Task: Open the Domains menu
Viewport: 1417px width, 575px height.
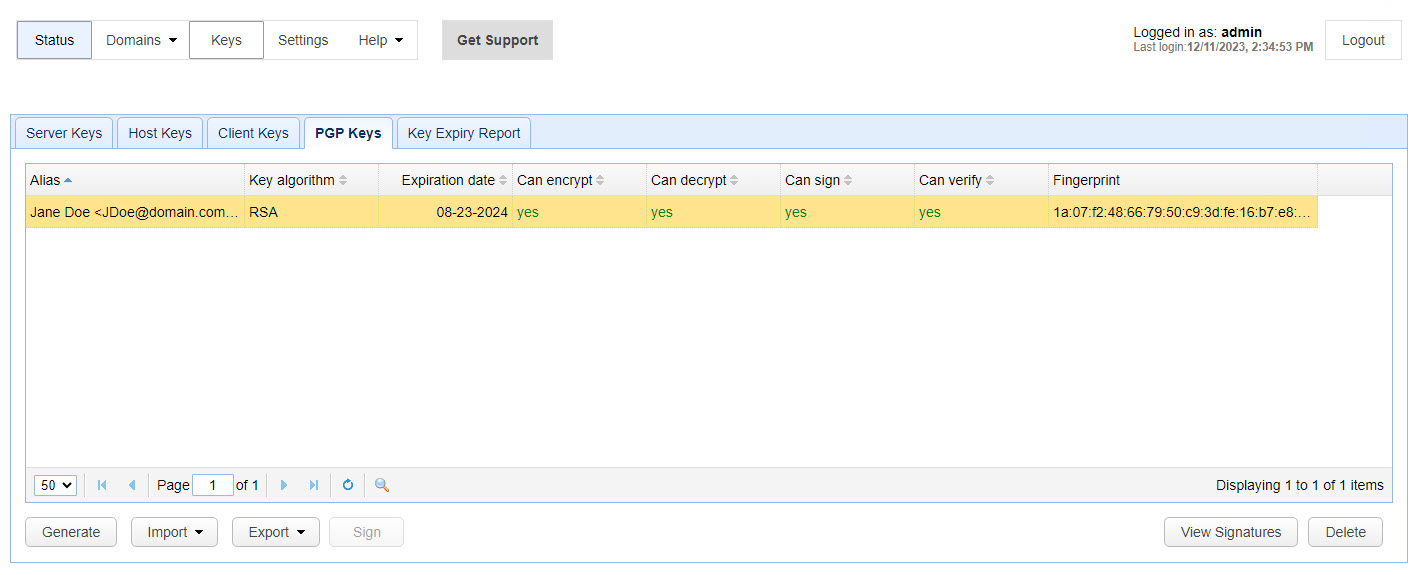Action: pos(141,40)
